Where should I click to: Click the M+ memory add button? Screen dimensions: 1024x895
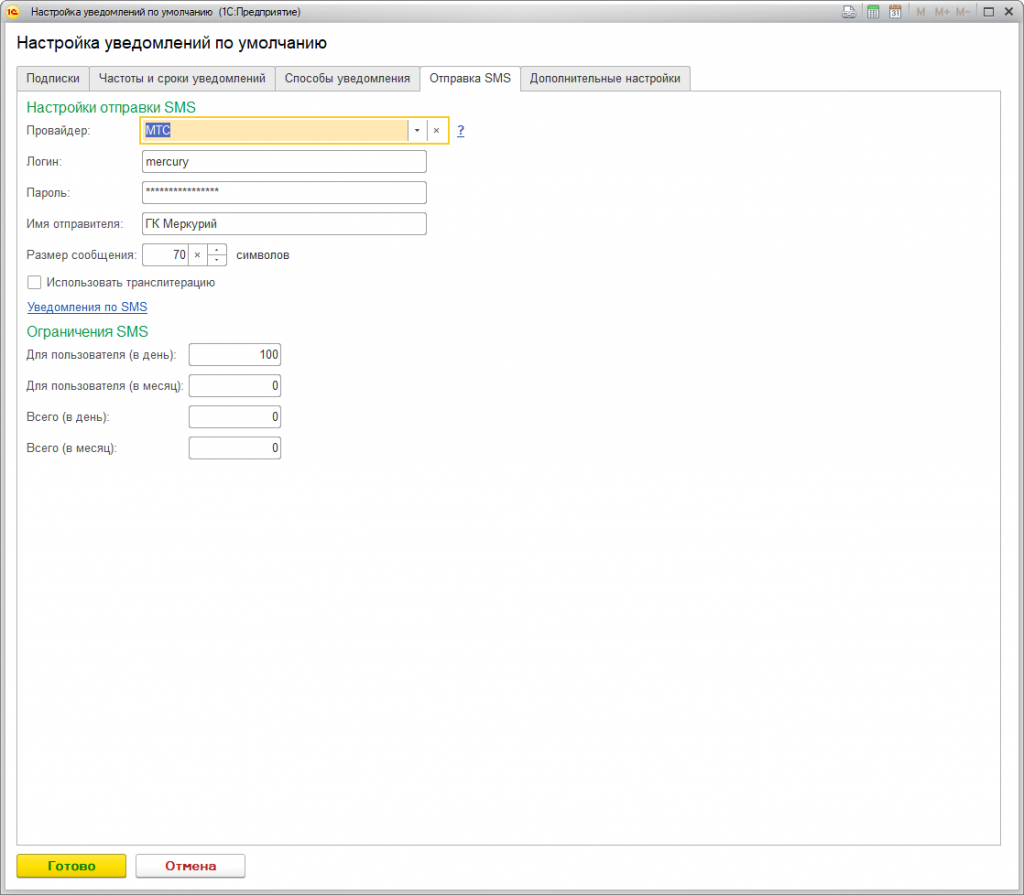click(942, 12)
